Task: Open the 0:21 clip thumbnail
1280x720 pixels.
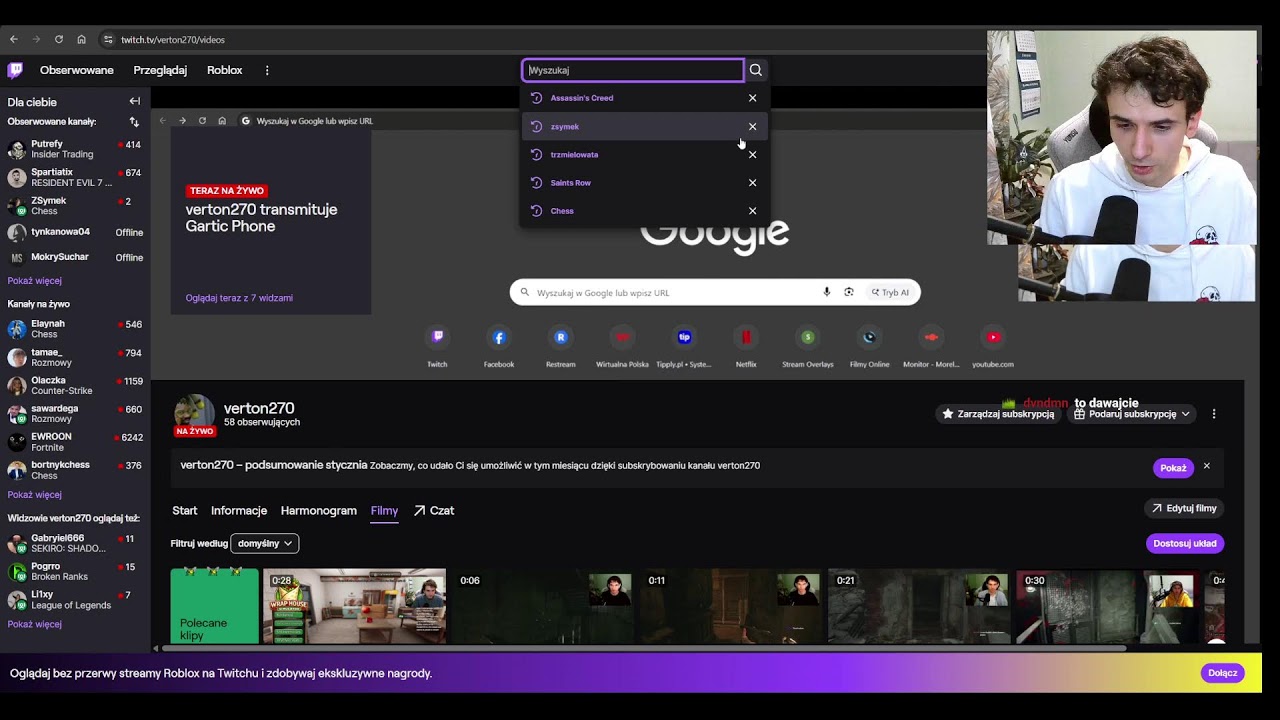Action: click(x=919, y=606)
